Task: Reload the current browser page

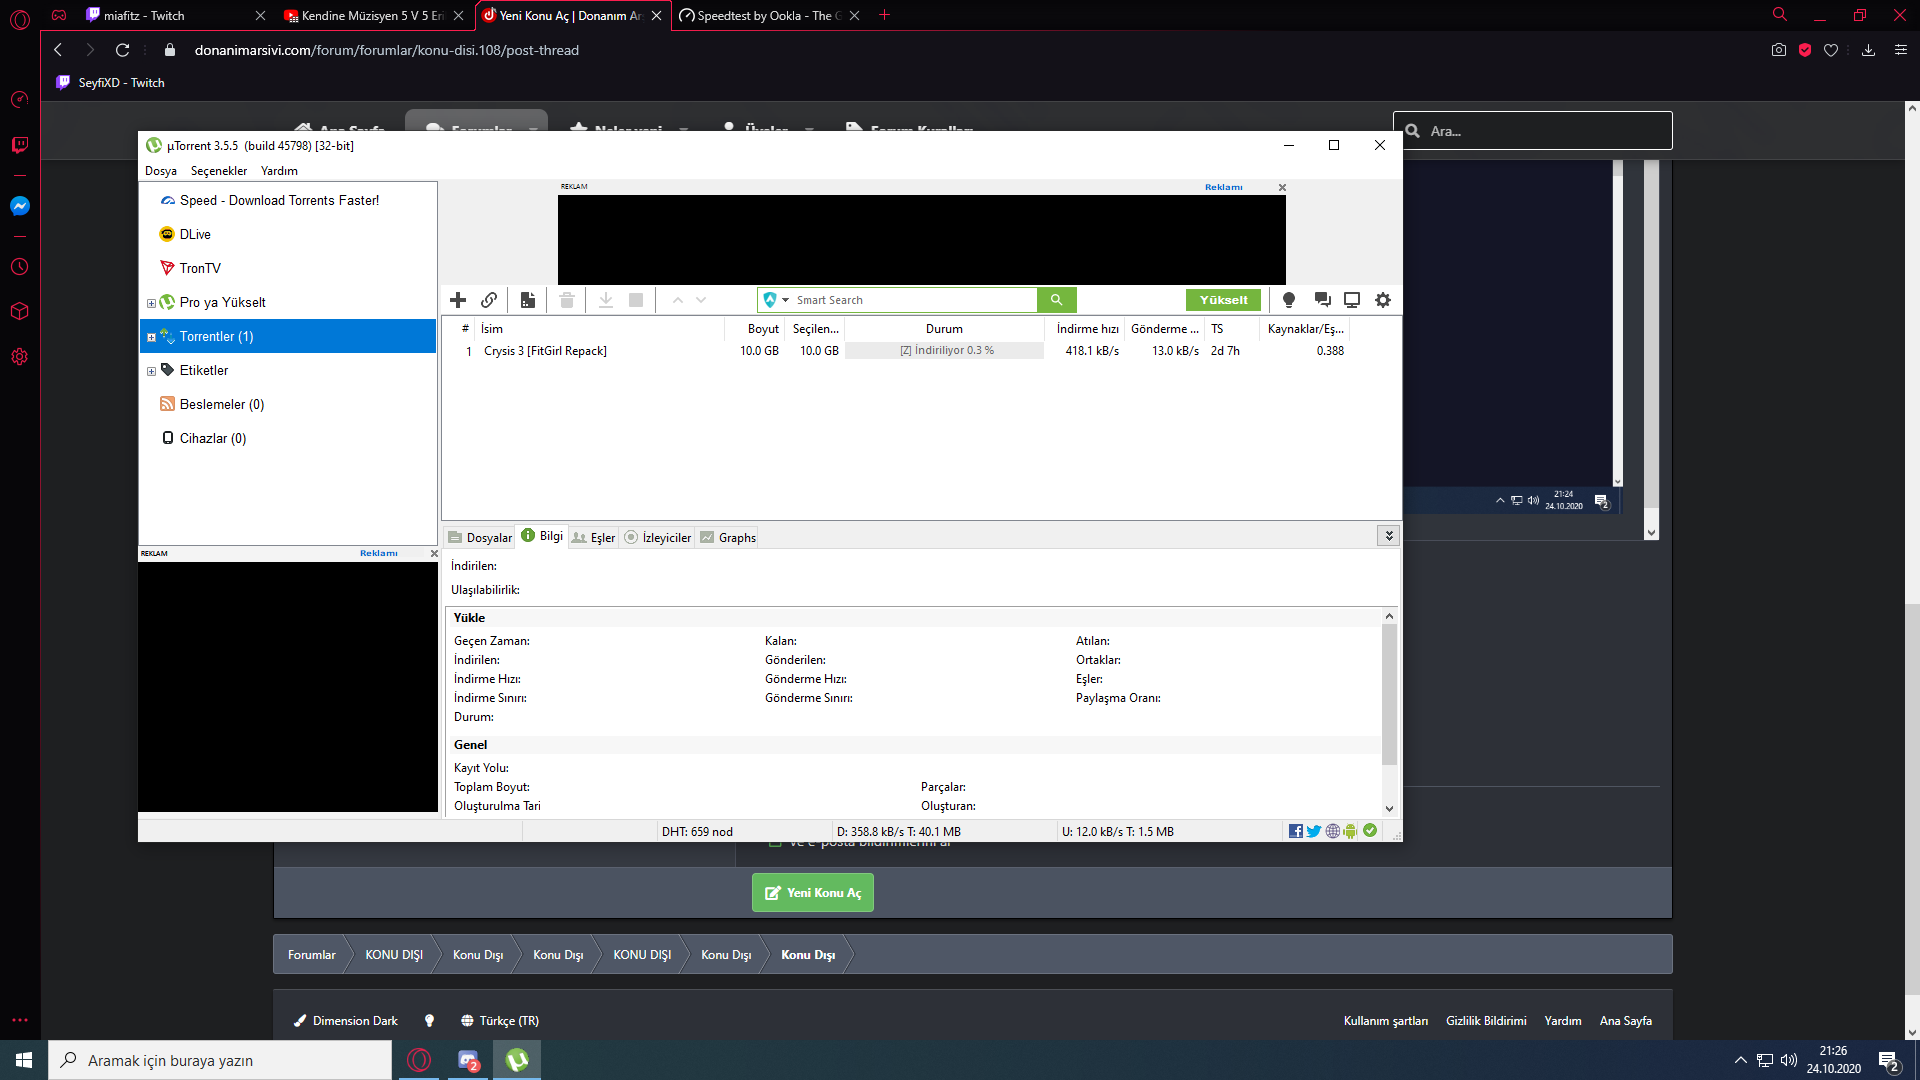Action: point(122,50)
